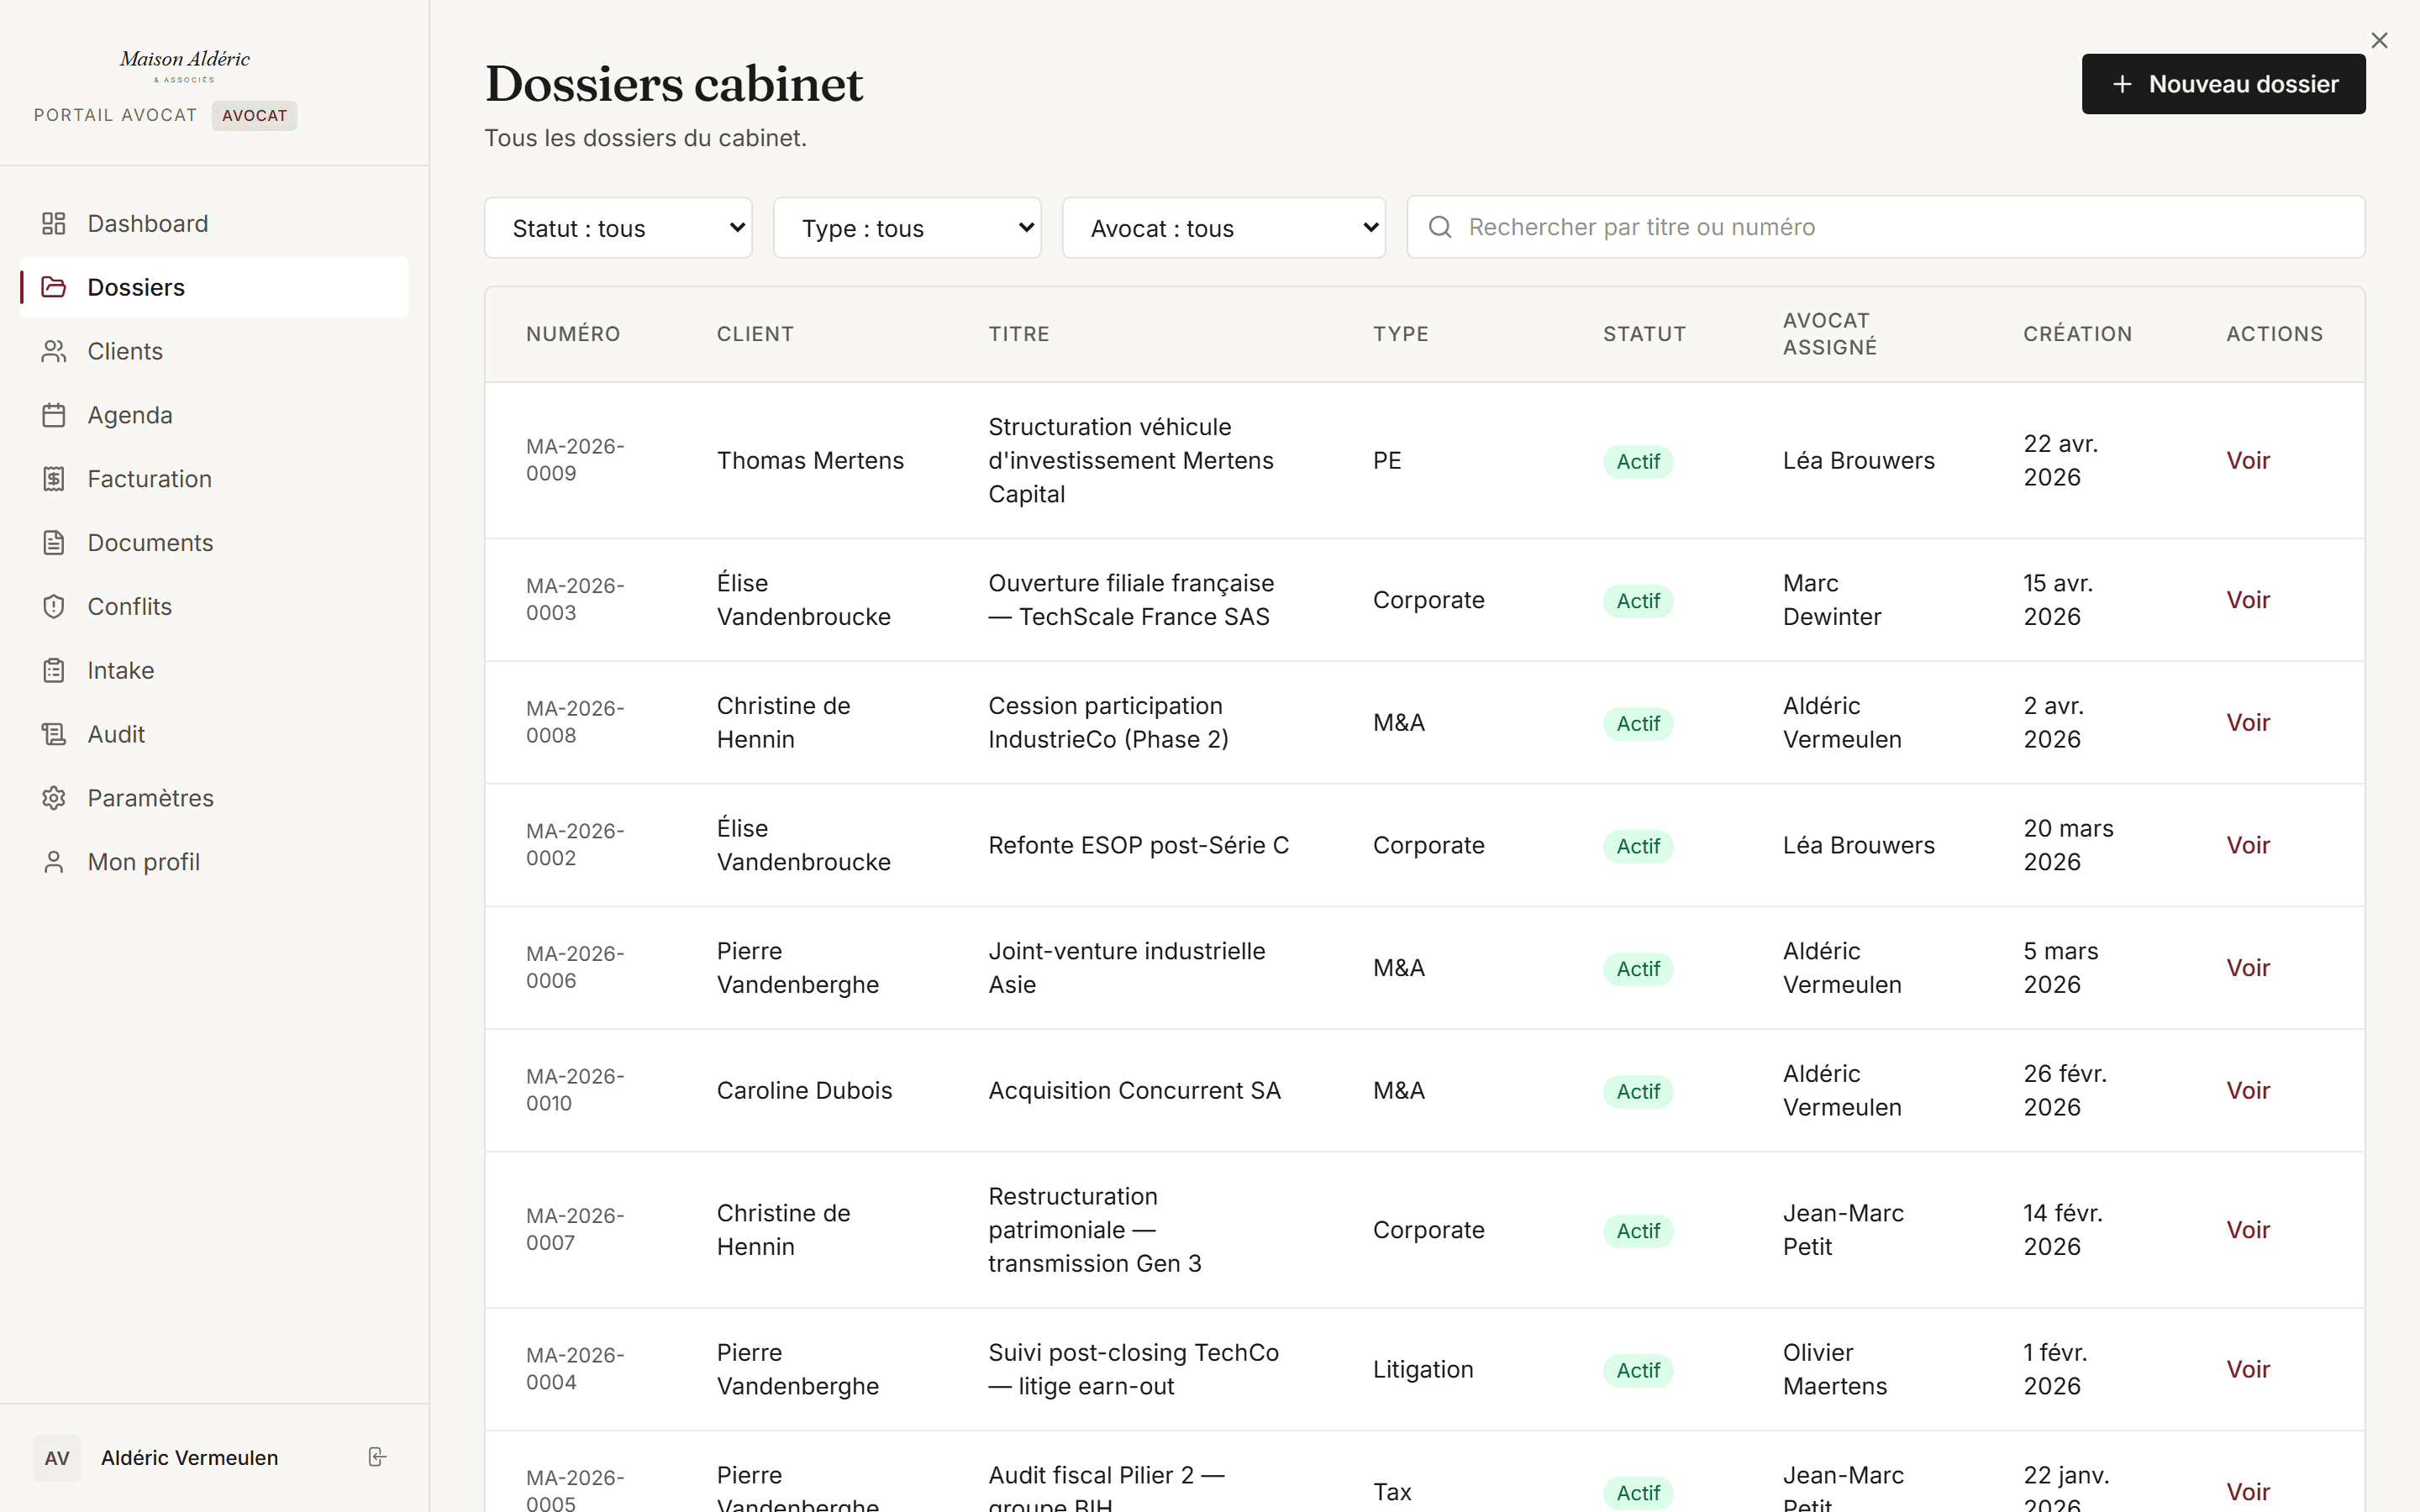This screenshot has height=1512, width=2420.
Task: Click creation date 22 avr. 2026
Action: [2060, 460]
